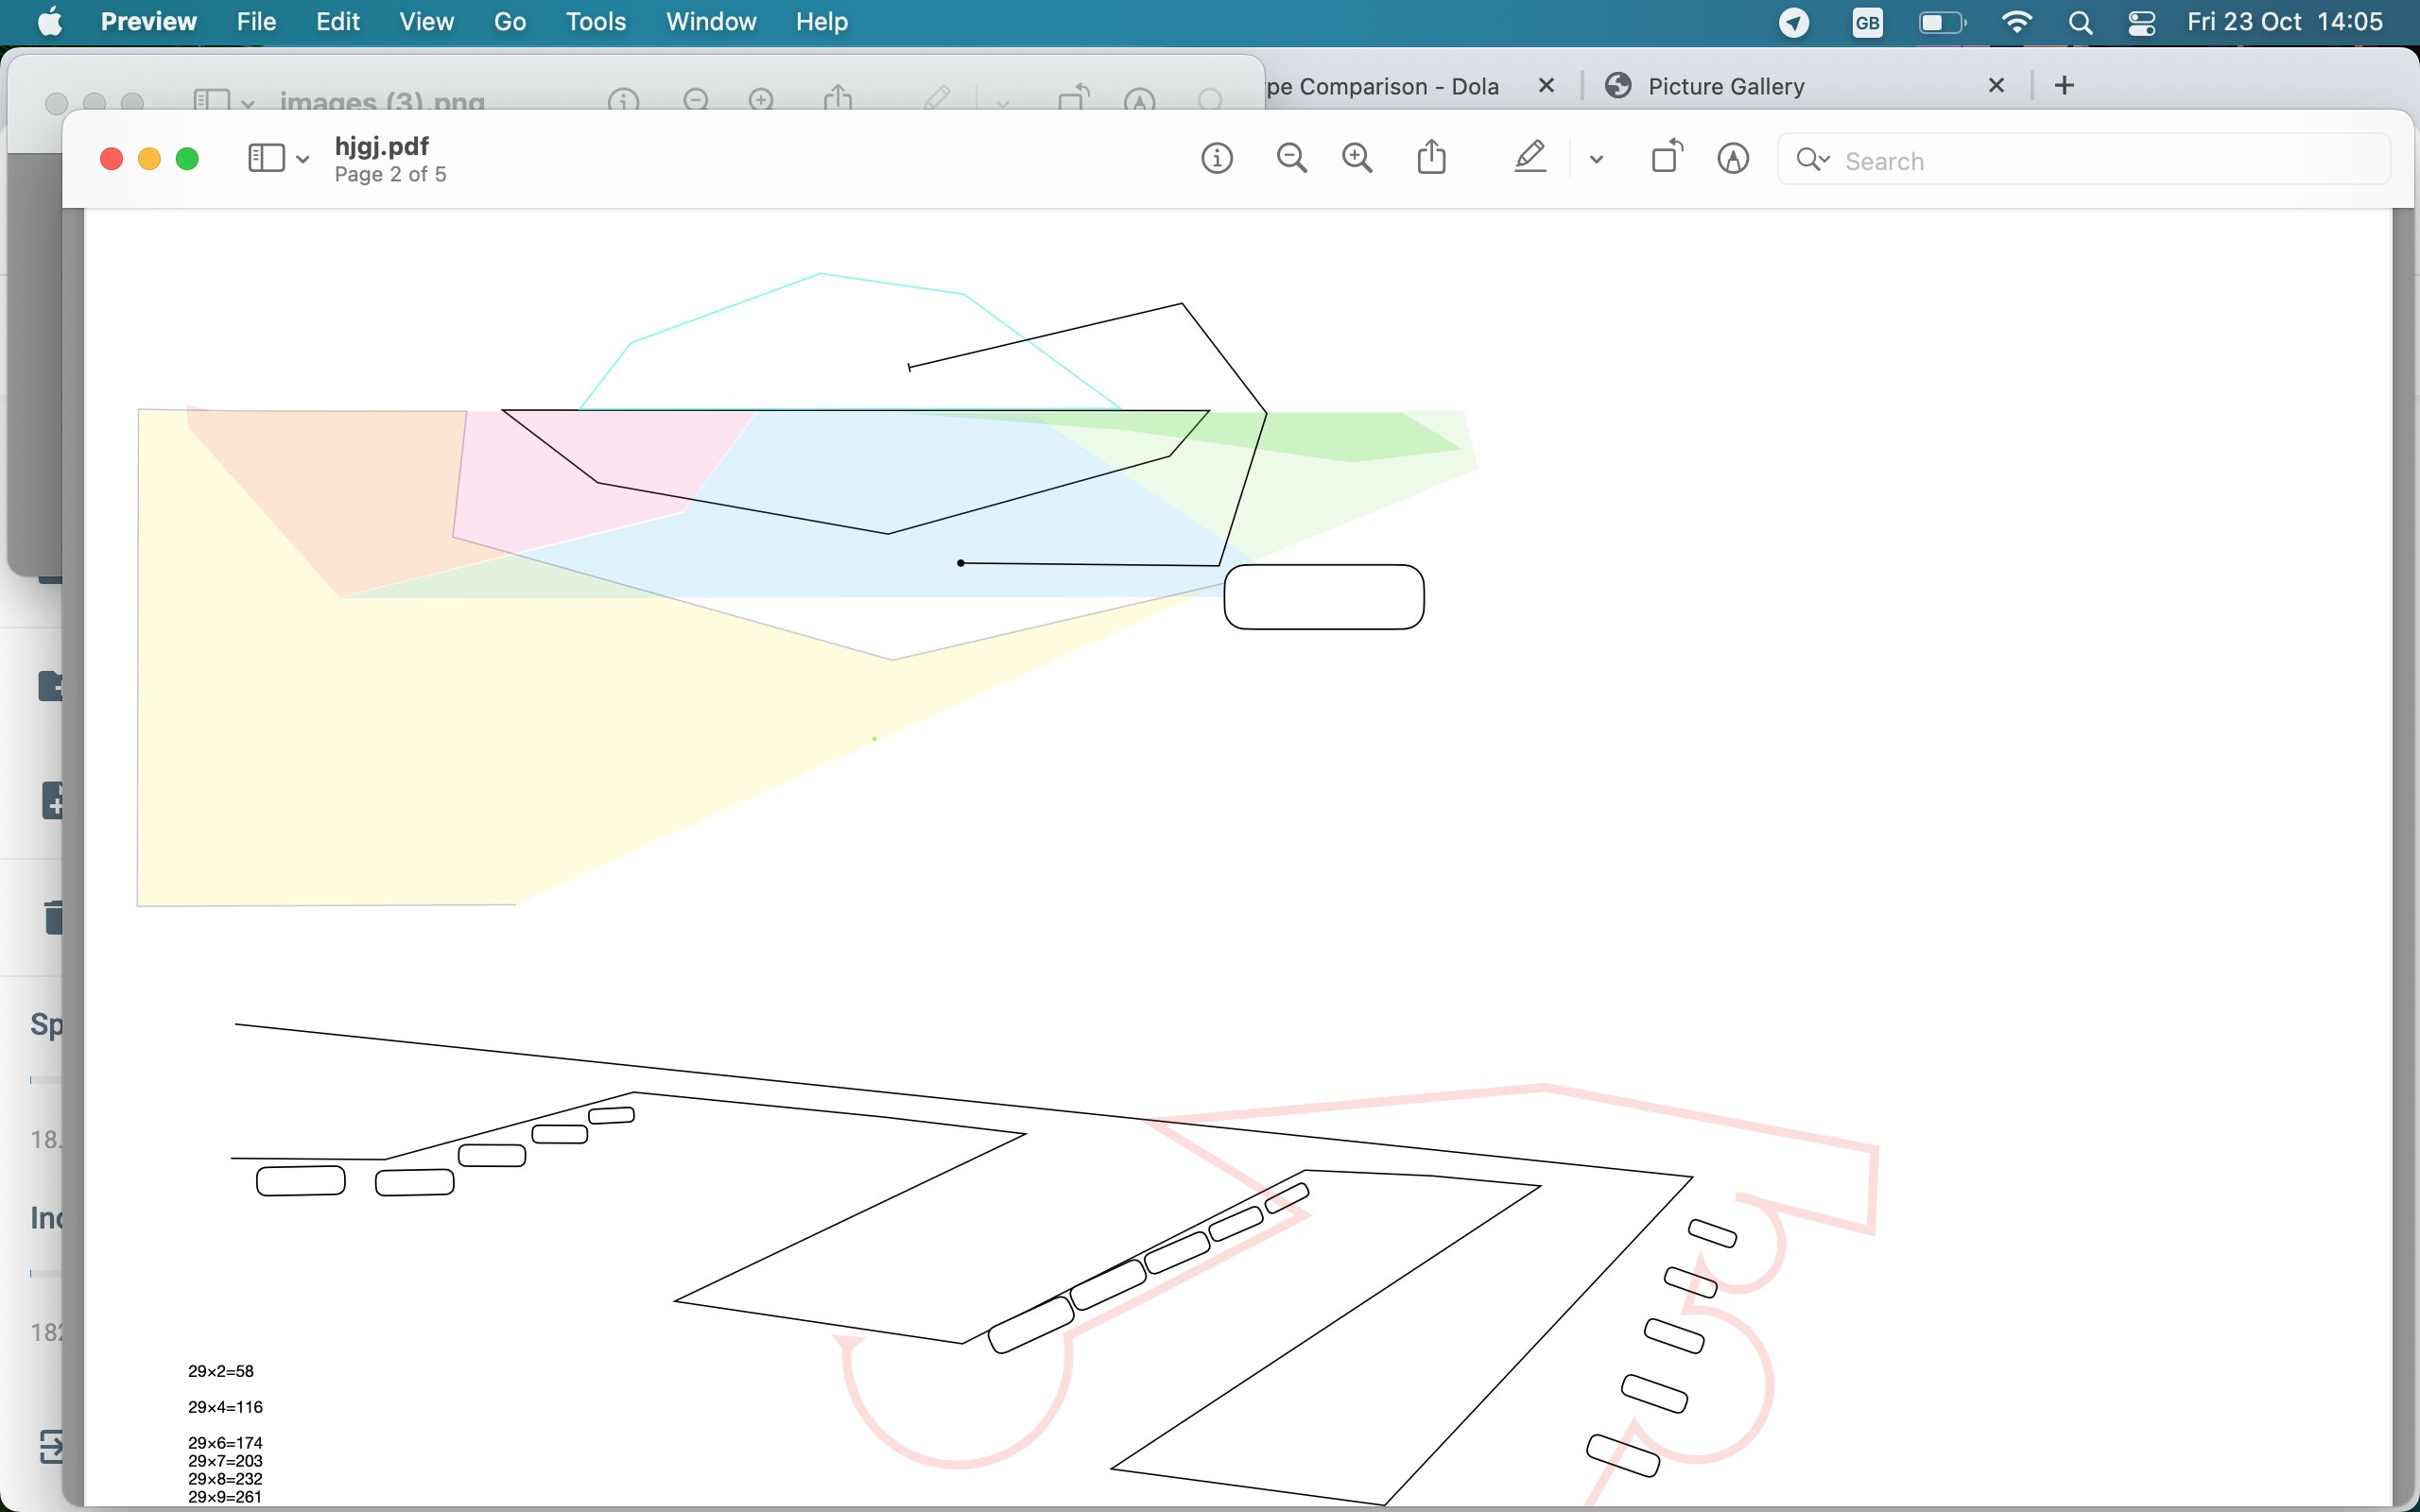
Task: Open the Go menu
Action: [510, 21]
